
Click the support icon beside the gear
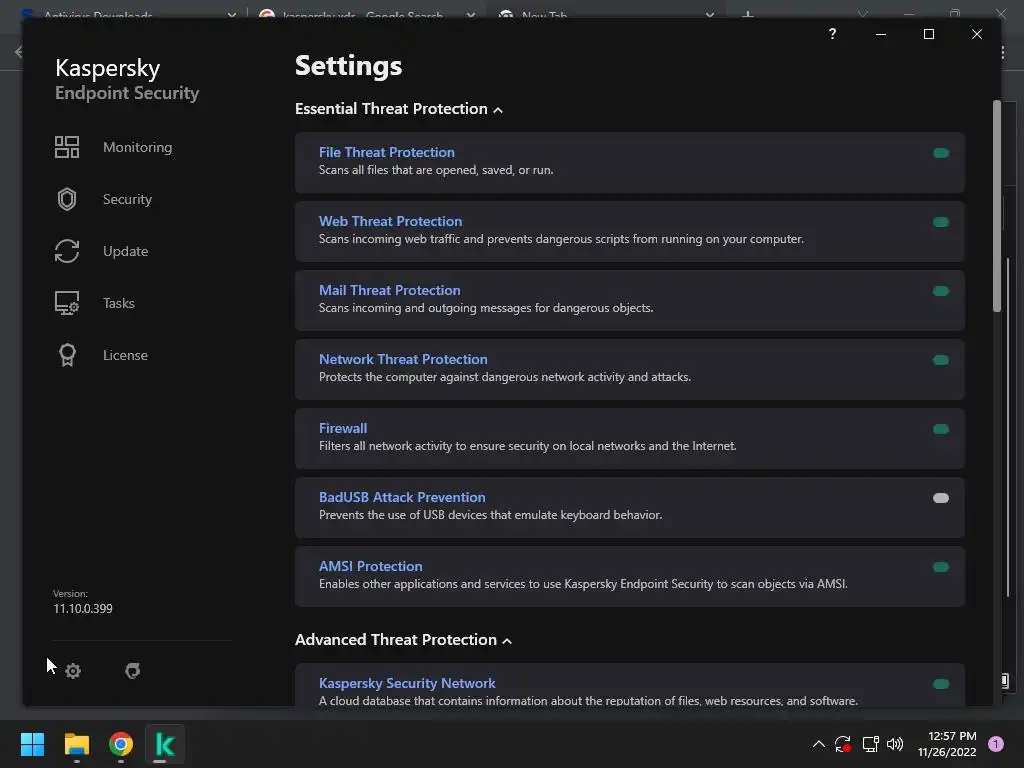[x=133, y=671]
